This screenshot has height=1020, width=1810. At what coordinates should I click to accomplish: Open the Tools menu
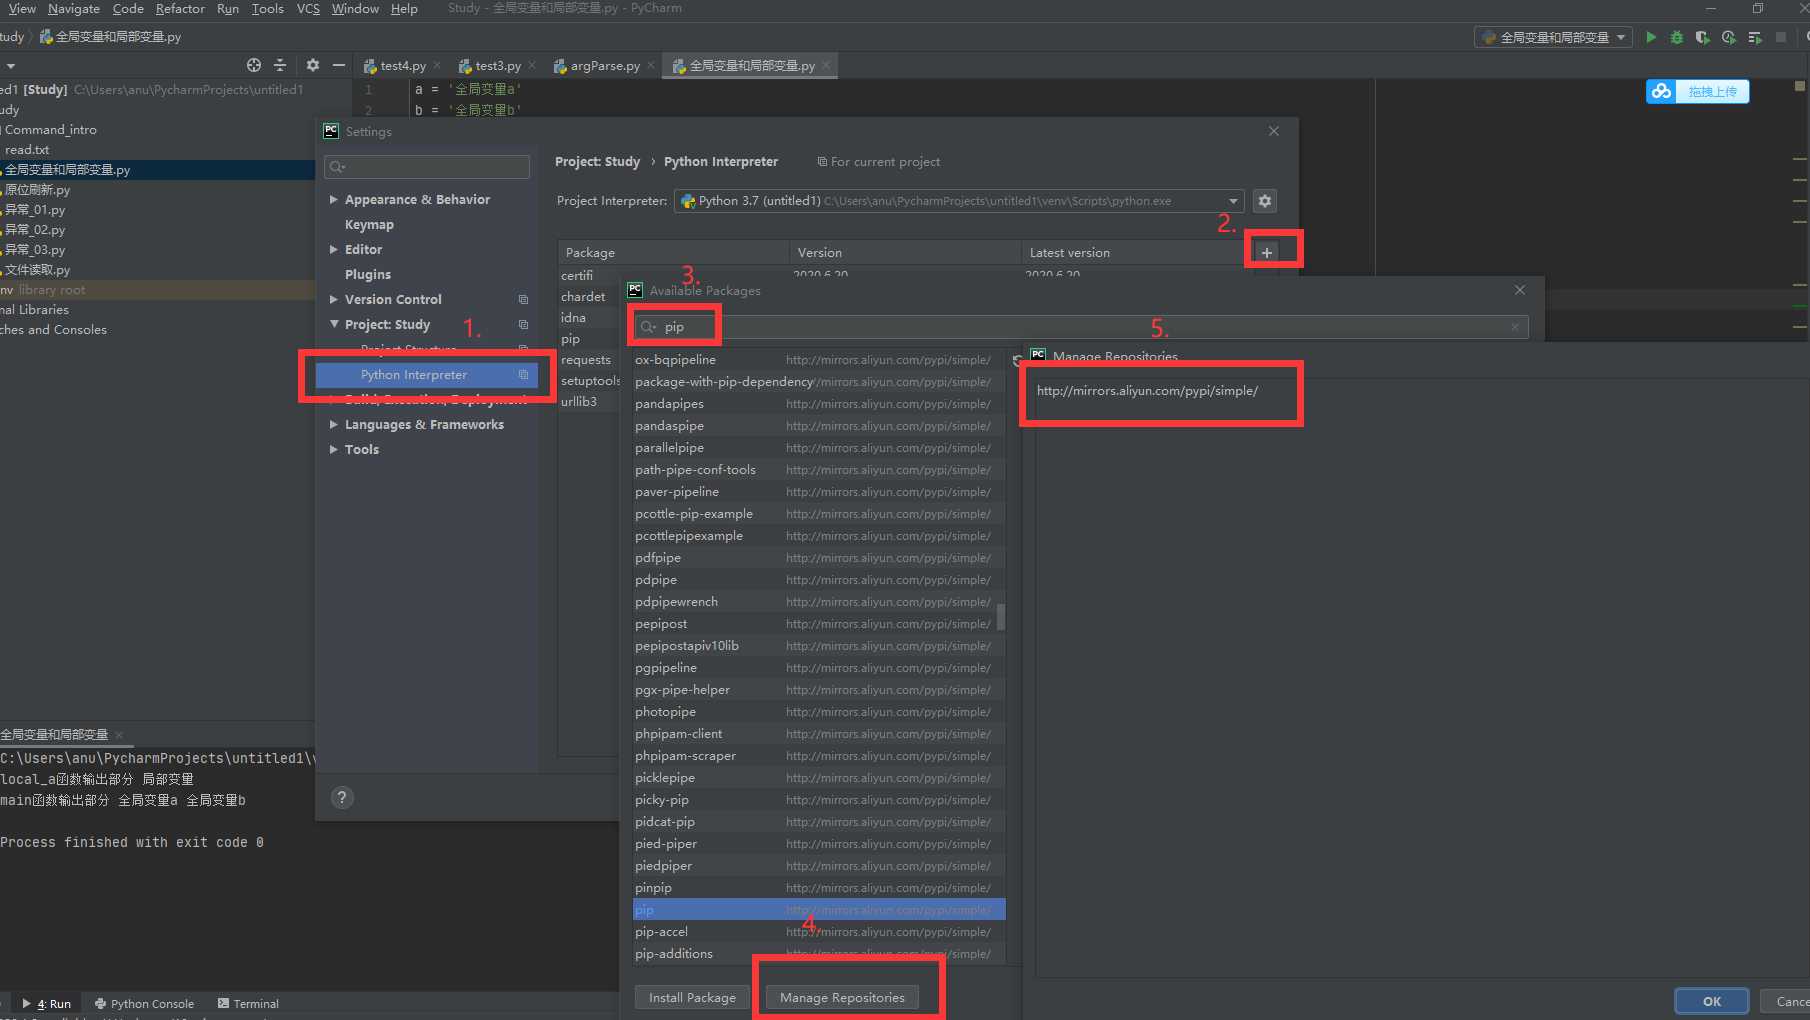coord(267,9)
